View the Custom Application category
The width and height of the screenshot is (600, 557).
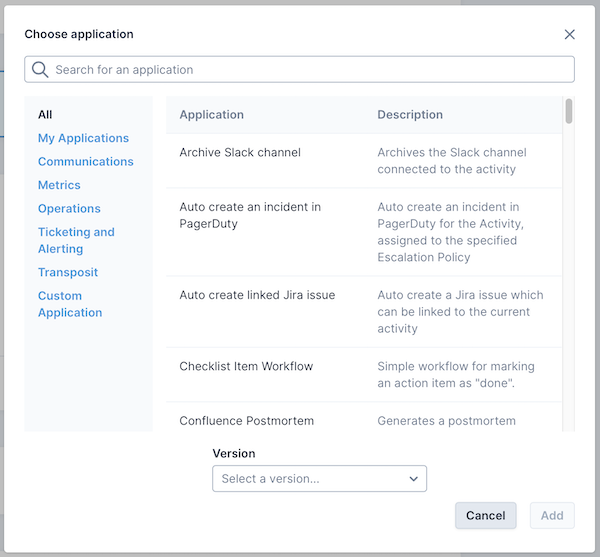tap(70, 304)
